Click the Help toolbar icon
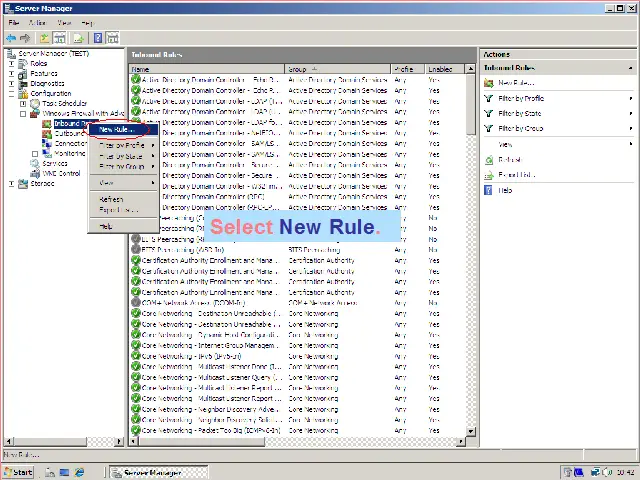The image size is (640, 480). (98, 38)
